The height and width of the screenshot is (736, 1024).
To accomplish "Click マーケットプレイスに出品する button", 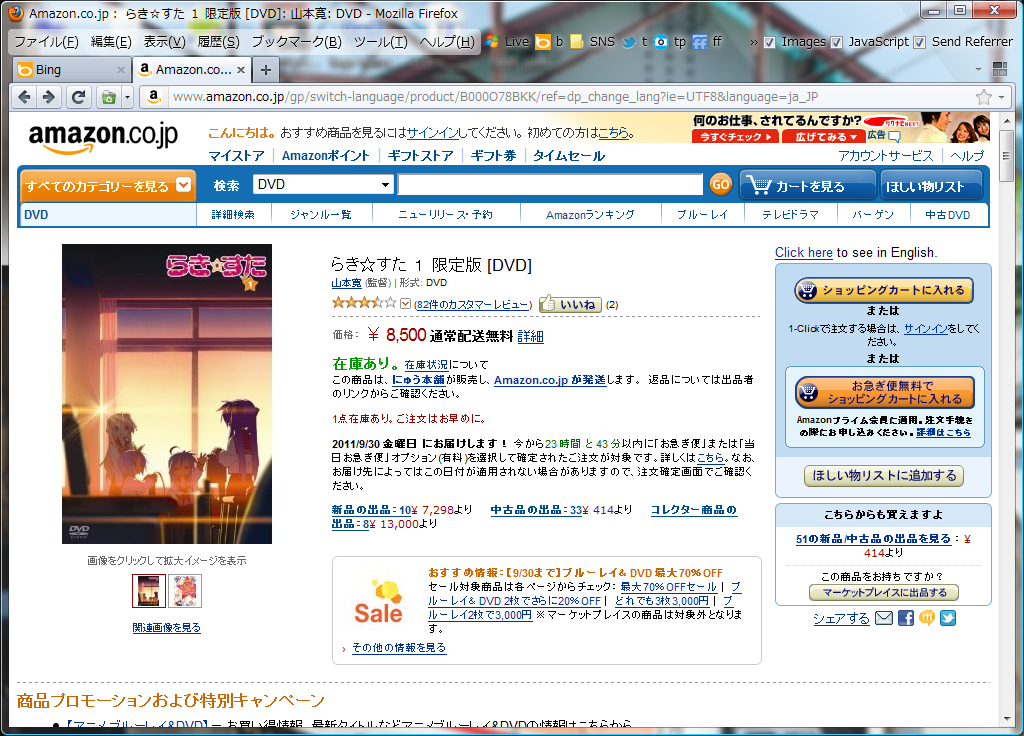I will click(x=884, y=592).
